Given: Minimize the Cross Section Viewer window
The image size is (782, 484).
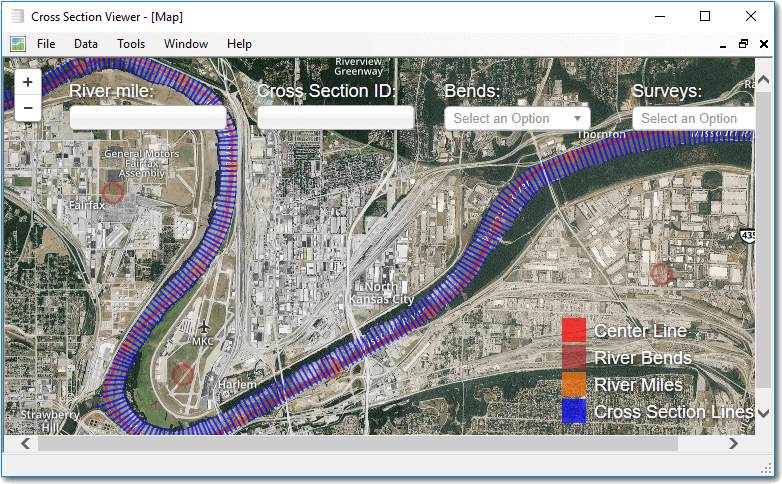Looking at the screenshot, I should click(660, 16).
